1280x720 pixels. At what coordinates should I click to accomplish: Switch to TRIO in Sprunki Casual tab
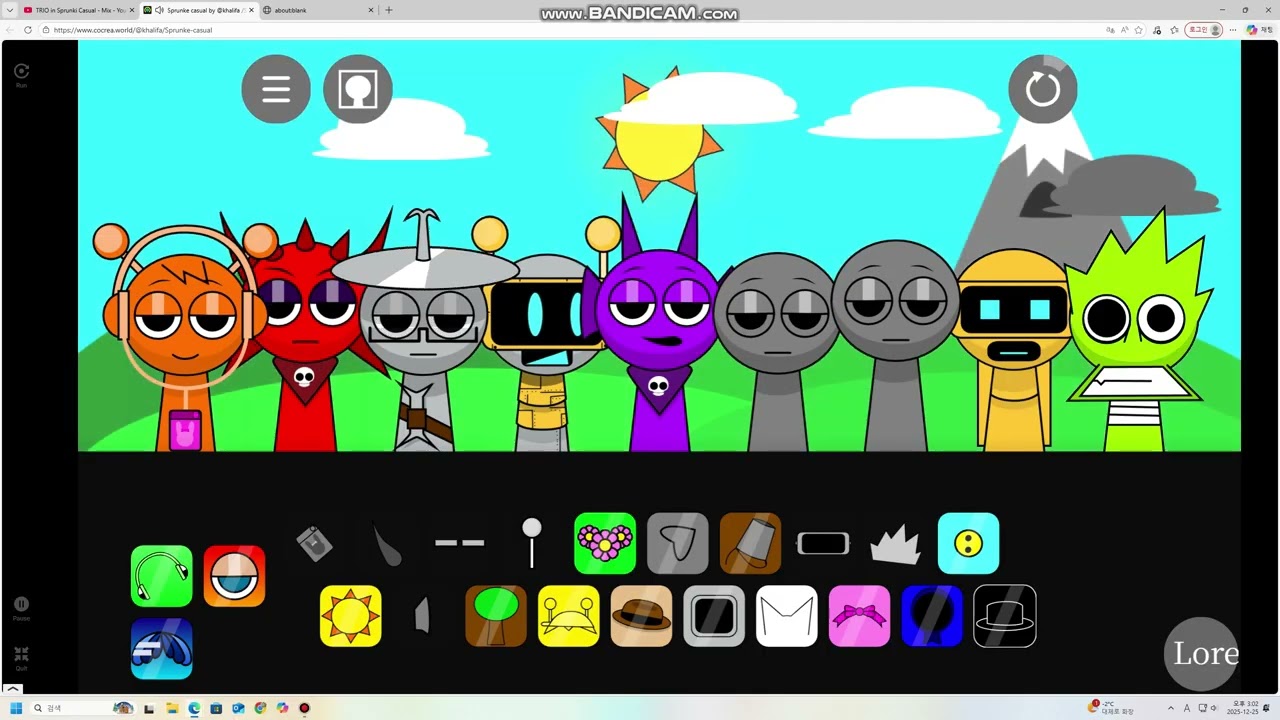[x=79, y=10]
